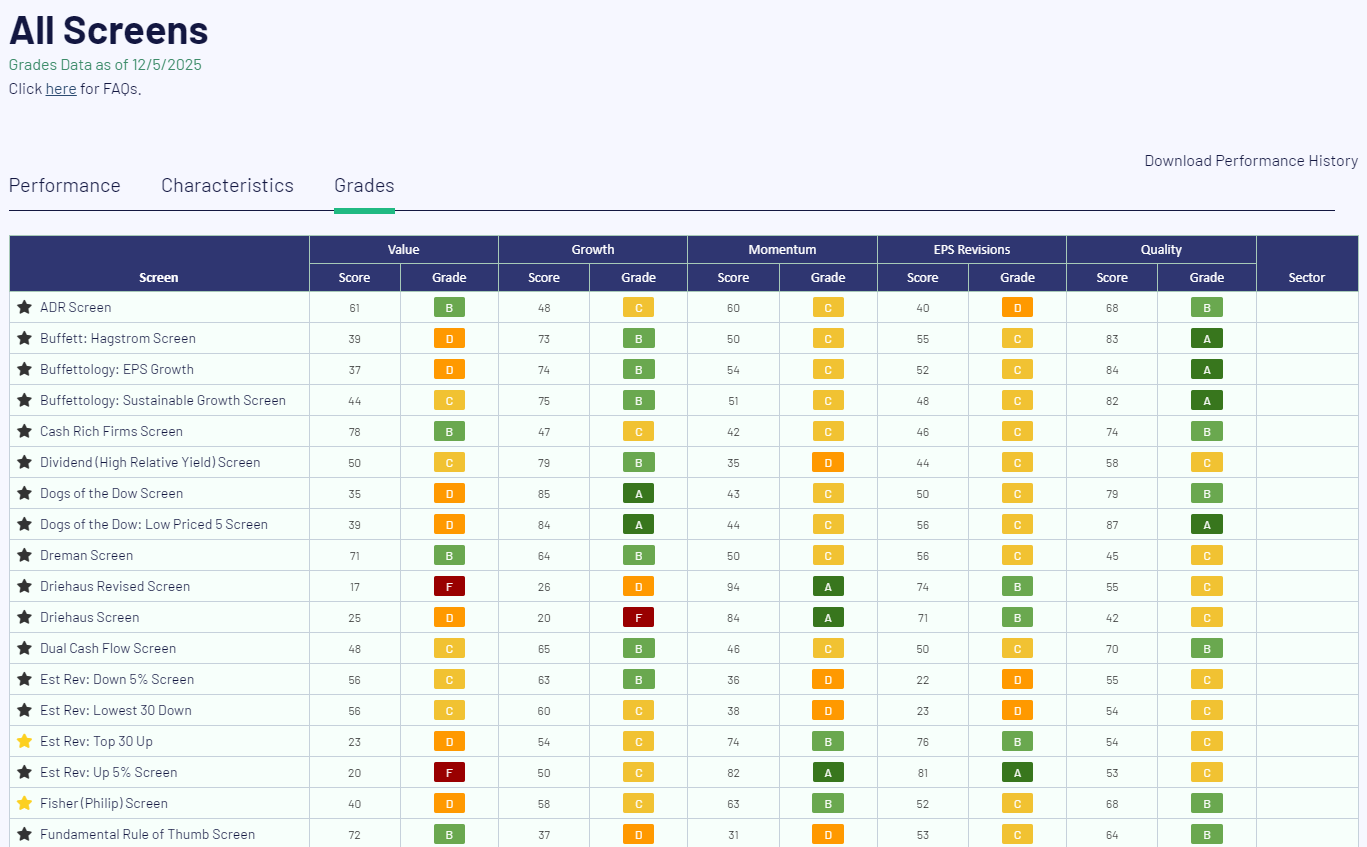Sort by the Screen column header
Viewport: 1367px width, 847px height.
[159, 278]
